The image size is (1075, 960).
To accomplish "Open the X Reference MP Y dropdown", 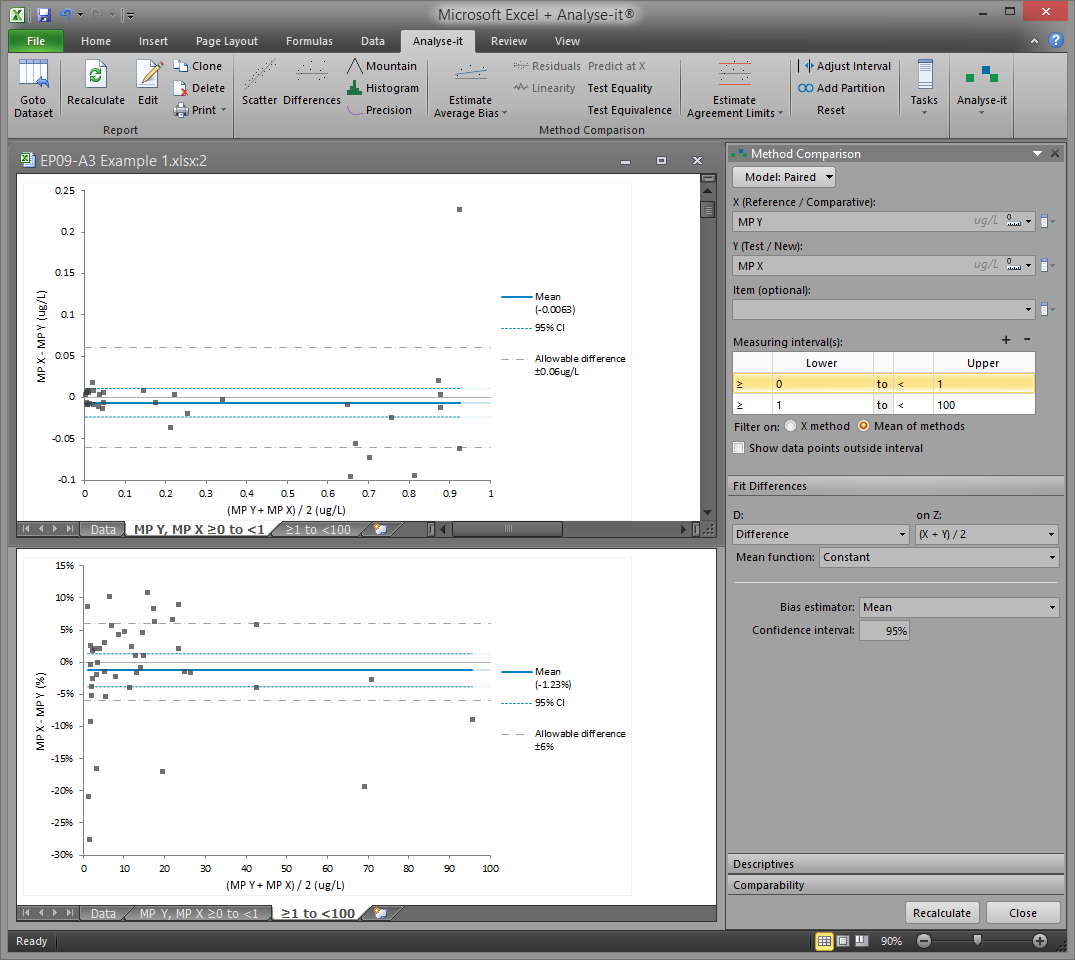I will point(1028,221).
